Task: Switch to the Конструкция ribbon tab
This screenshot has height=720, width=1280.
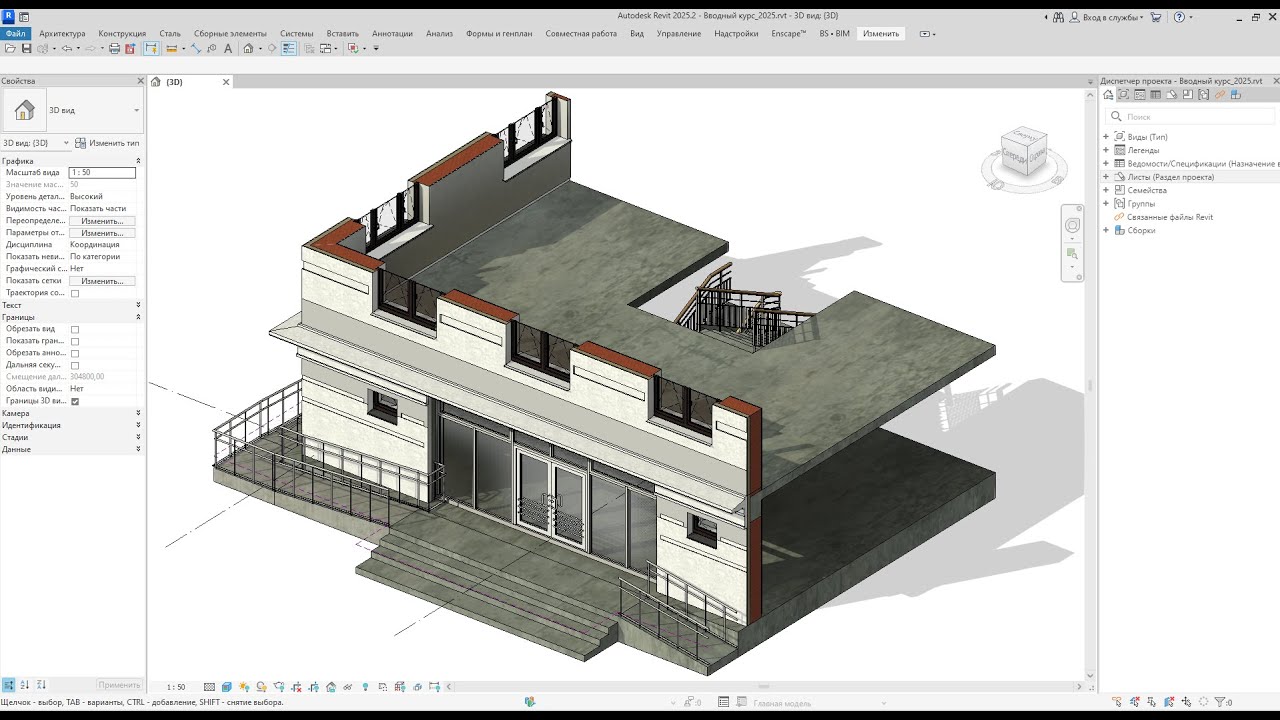Action: click(122, 33)
